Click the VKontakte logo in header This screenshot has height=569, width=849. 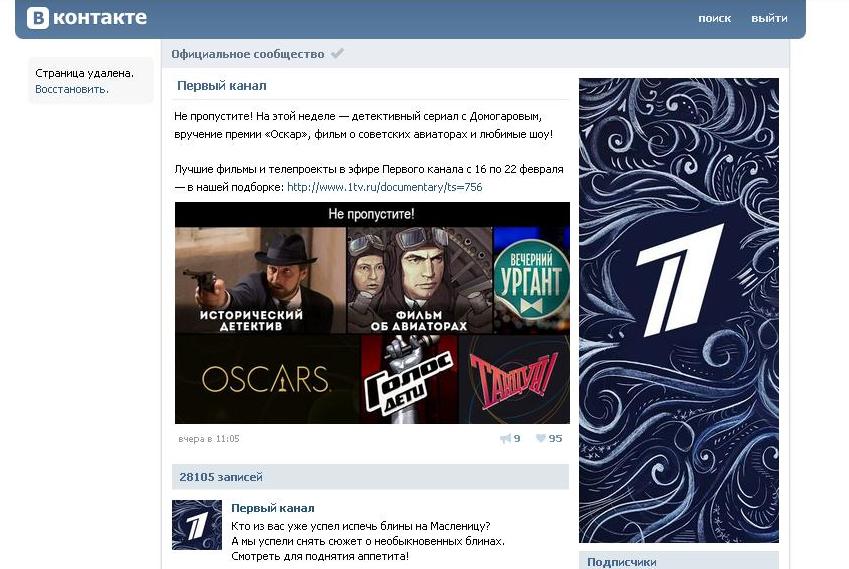87,18
